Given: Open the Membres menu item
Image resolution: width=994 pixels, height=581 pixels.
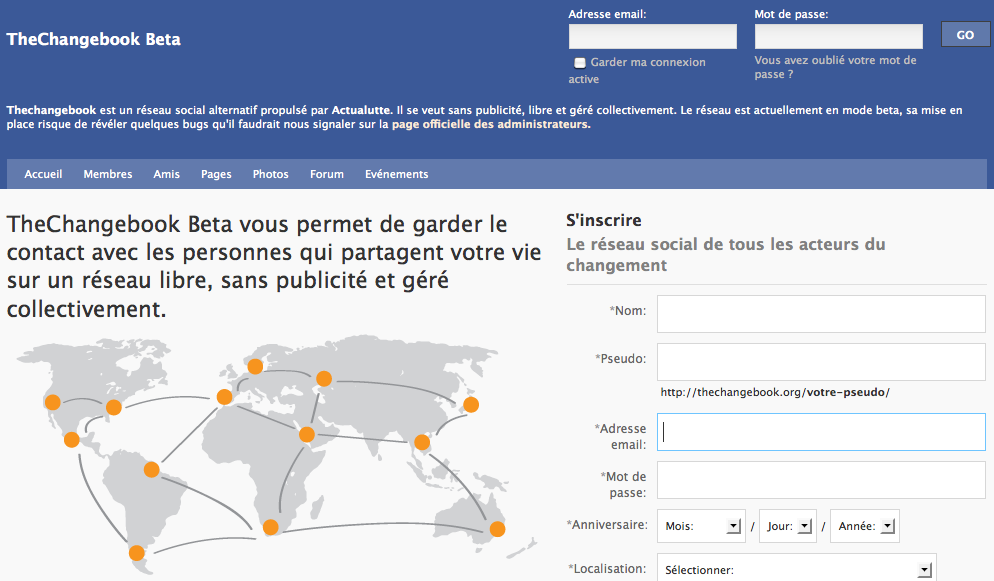Looking at the screenshot, I should coord(108,174).
